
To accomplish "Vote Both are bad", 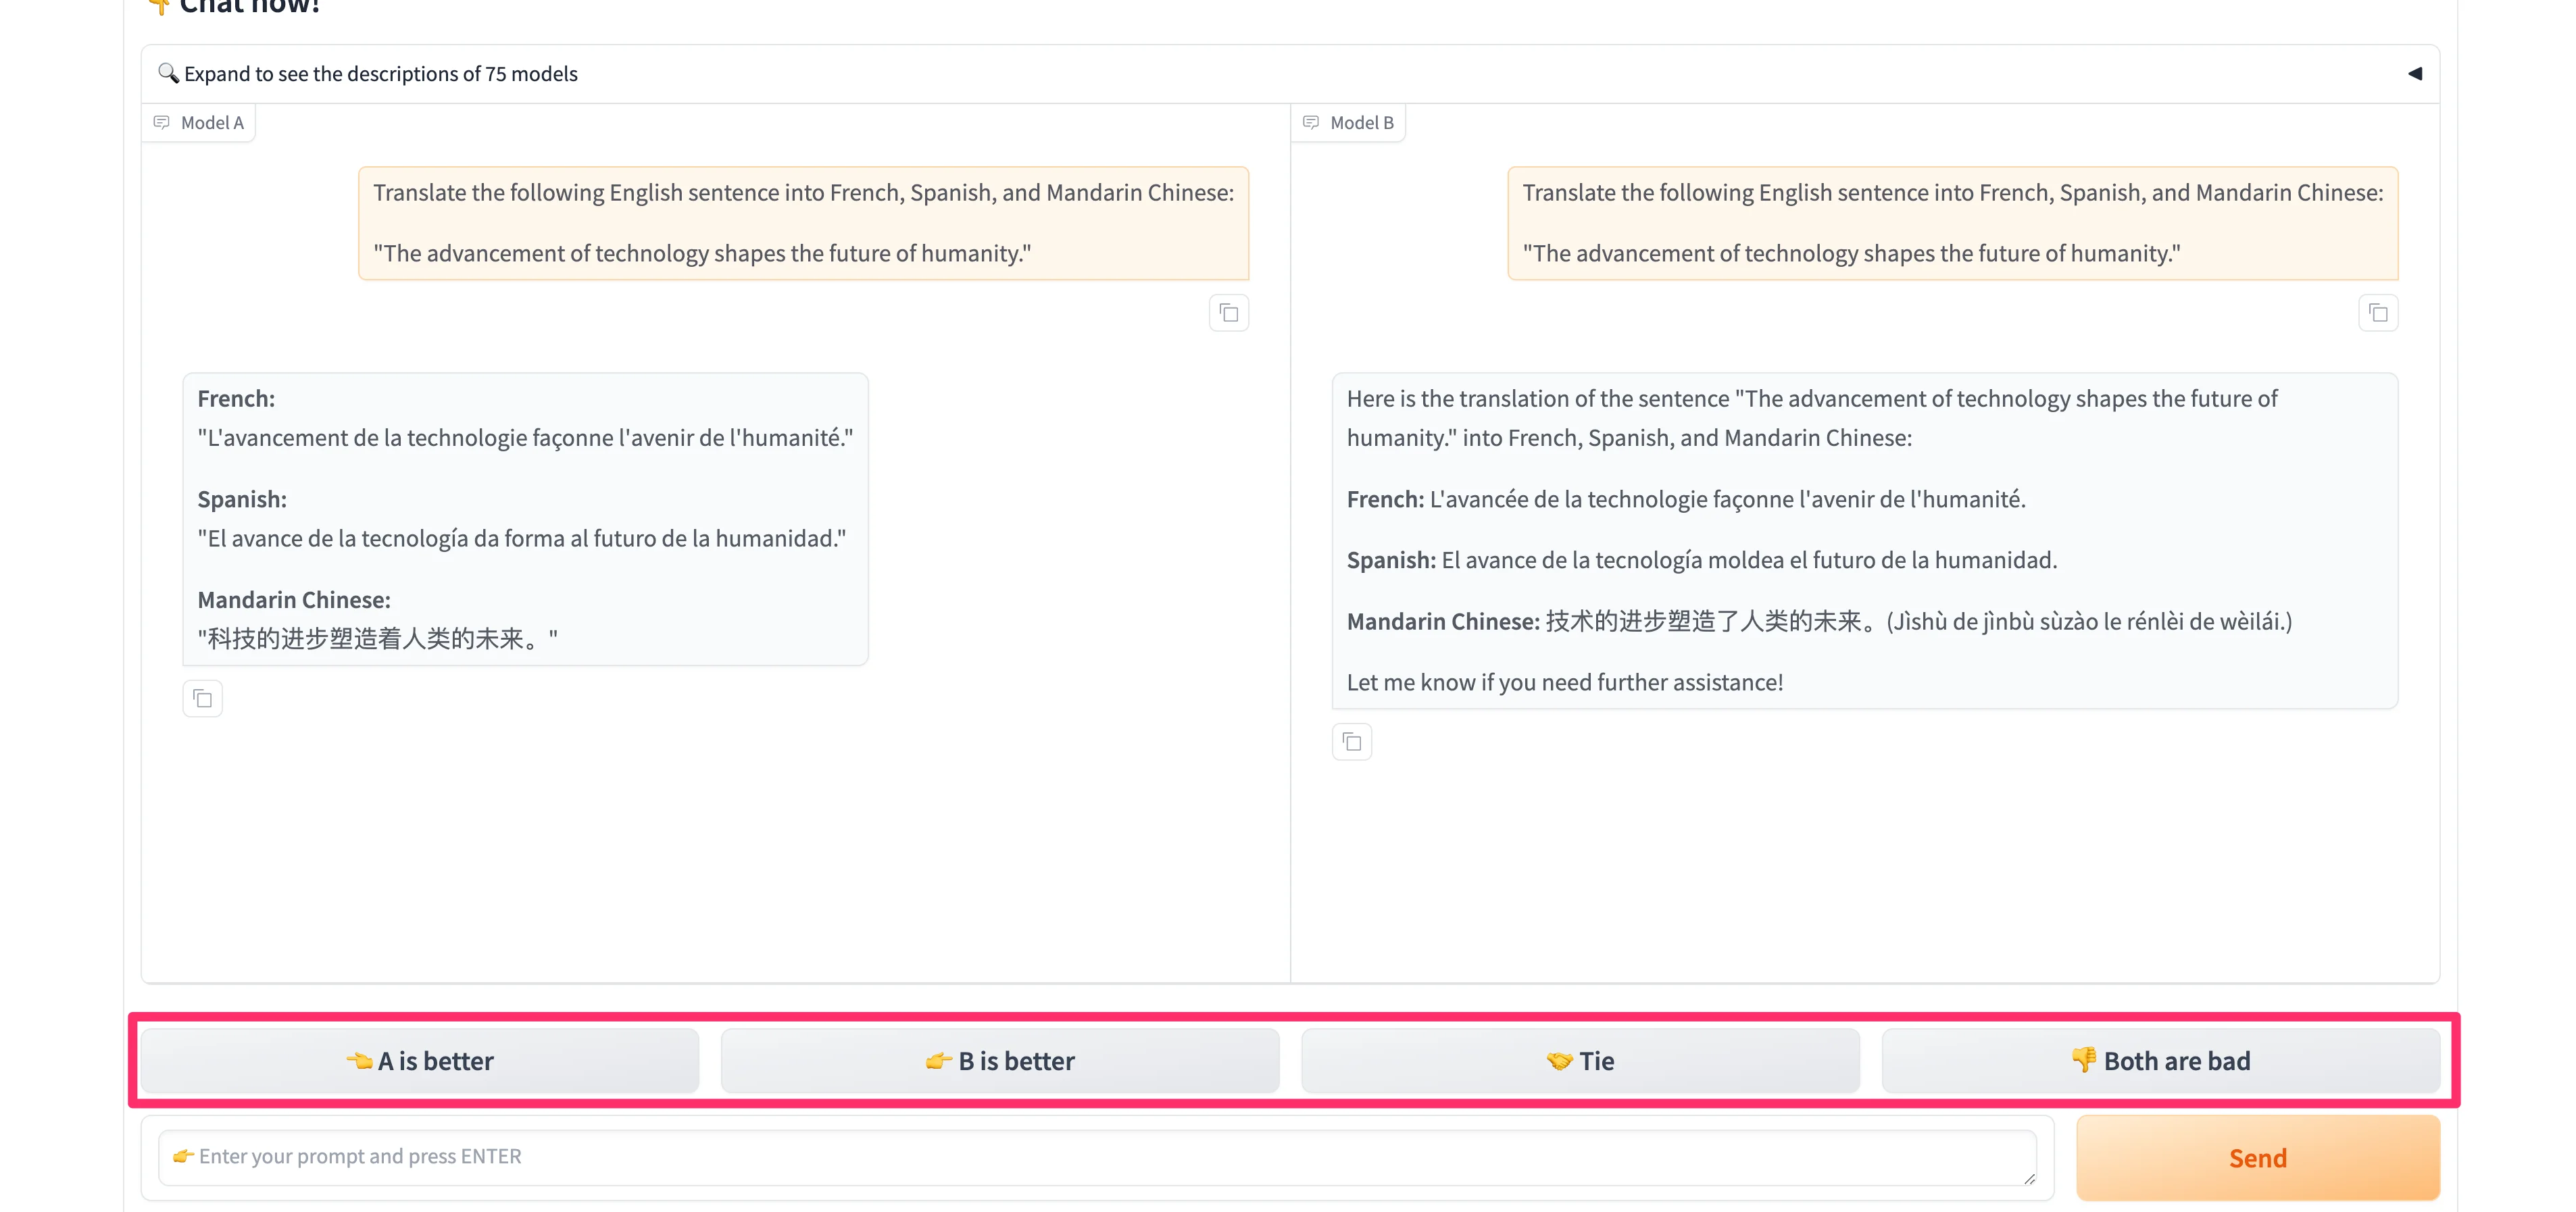I will (2160, 1061).
